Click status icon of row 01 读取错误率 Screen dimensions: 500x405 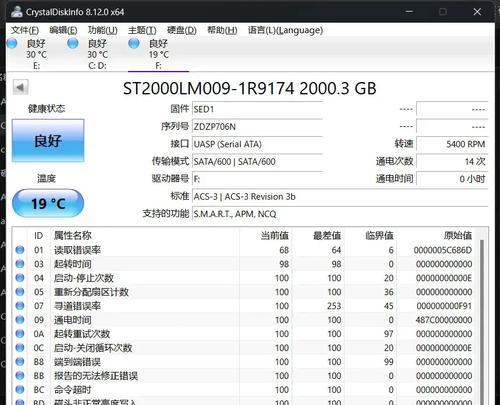[x=20, y=250]
